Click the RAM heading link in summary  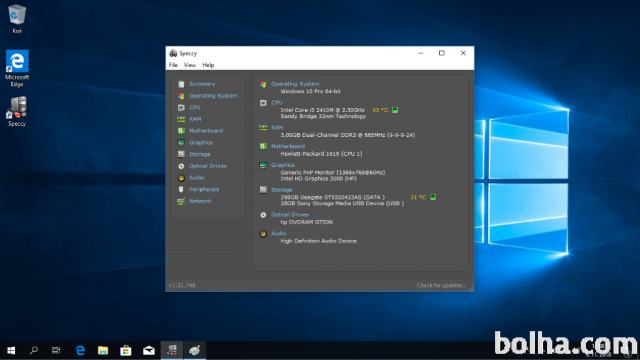pyautogui.click(x=277, y=127)
